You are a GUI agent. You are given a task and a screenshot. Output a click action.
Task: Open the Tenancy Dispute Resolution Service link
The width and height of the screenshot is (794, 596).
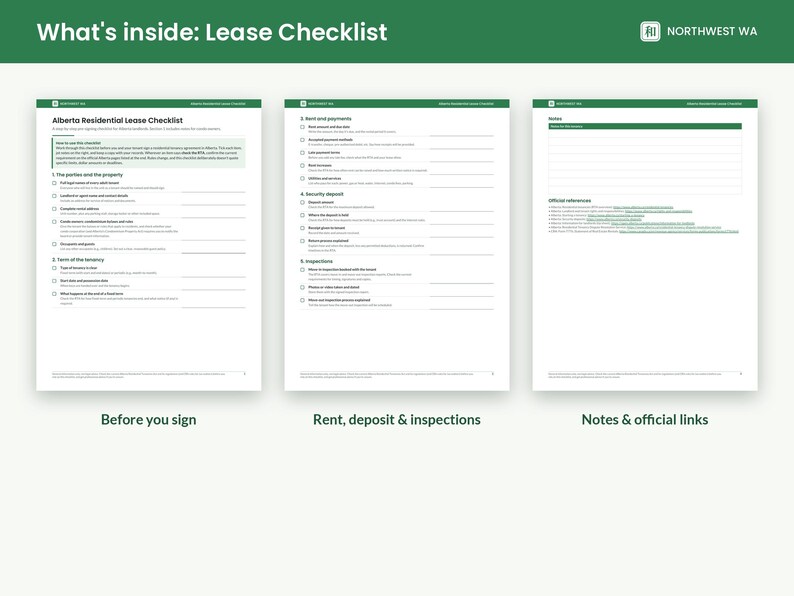pyautogui.click(x=674, y=227)
